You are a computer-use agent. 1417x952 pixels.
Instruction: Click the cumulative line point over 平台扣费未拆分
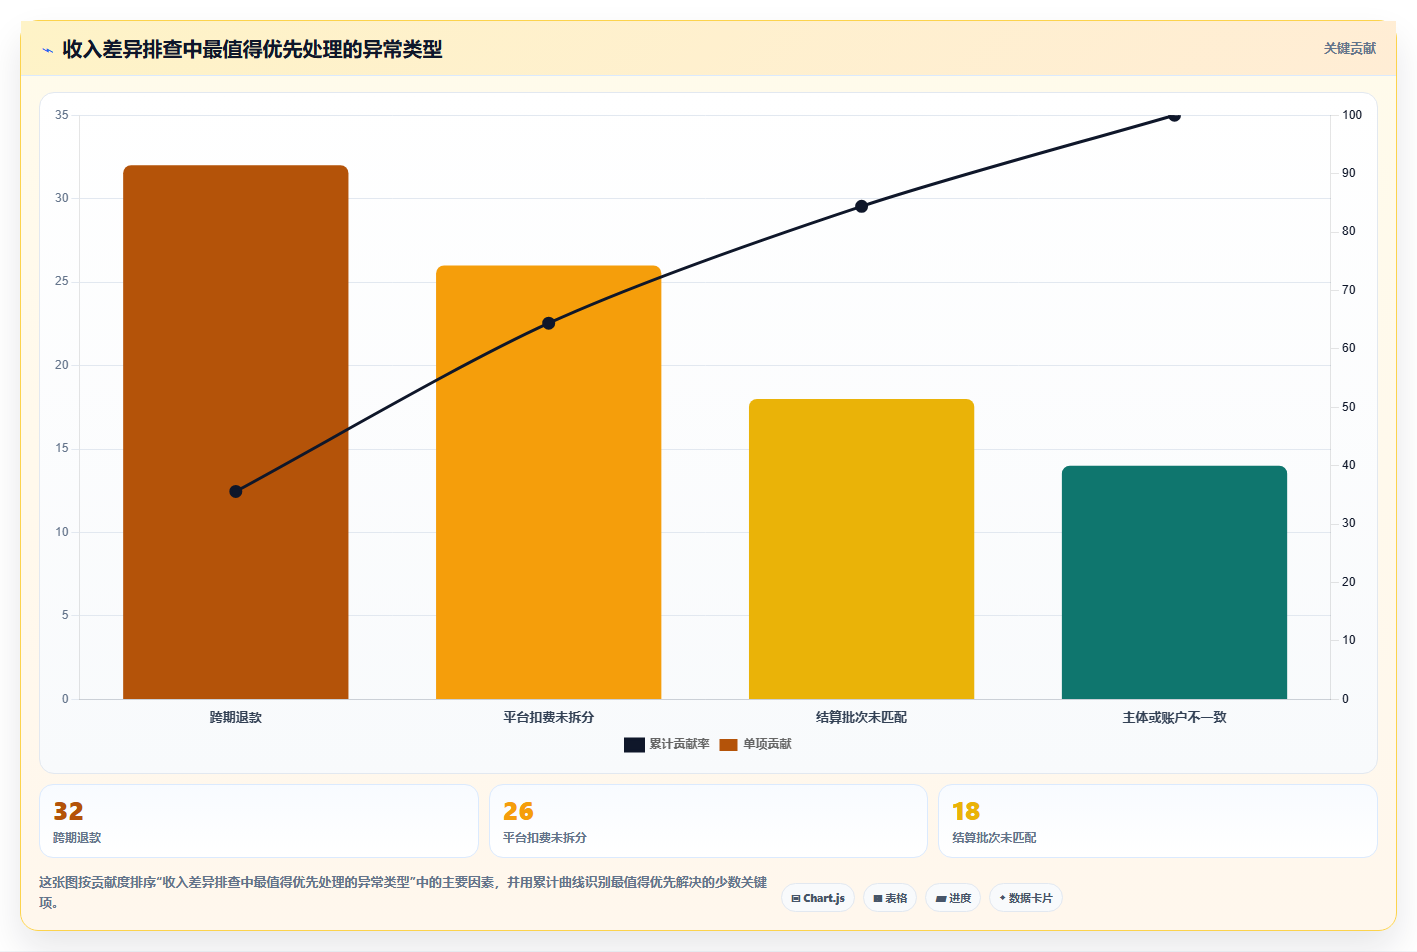[x=548, y=323]
